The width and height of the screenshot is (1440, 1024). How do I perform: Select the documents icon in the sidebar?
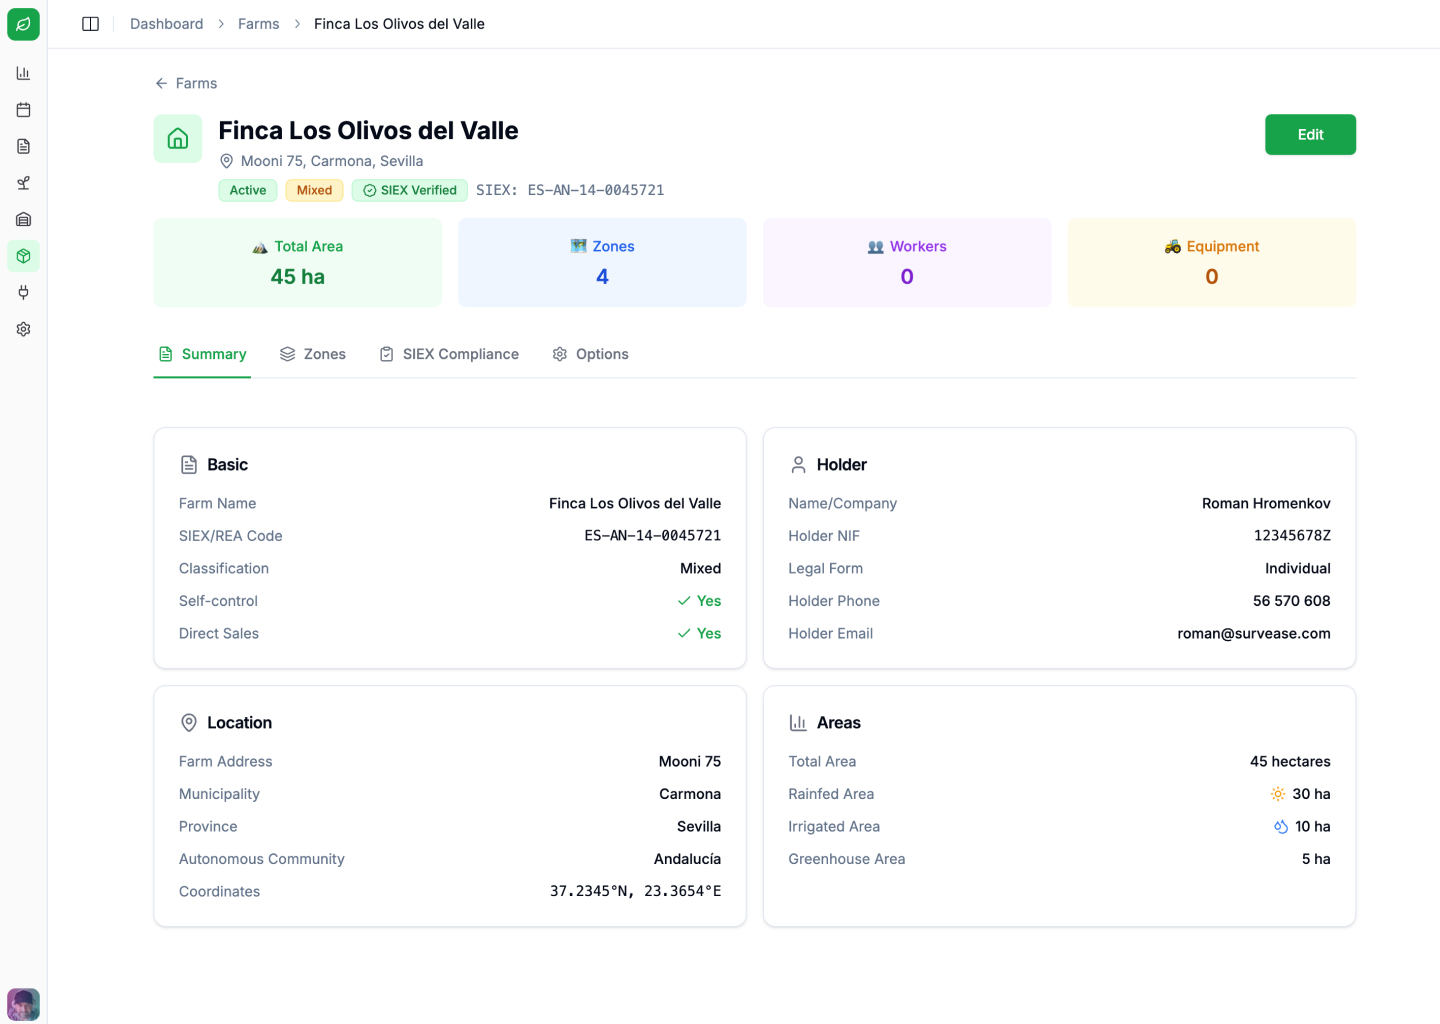tap(23, 146)
